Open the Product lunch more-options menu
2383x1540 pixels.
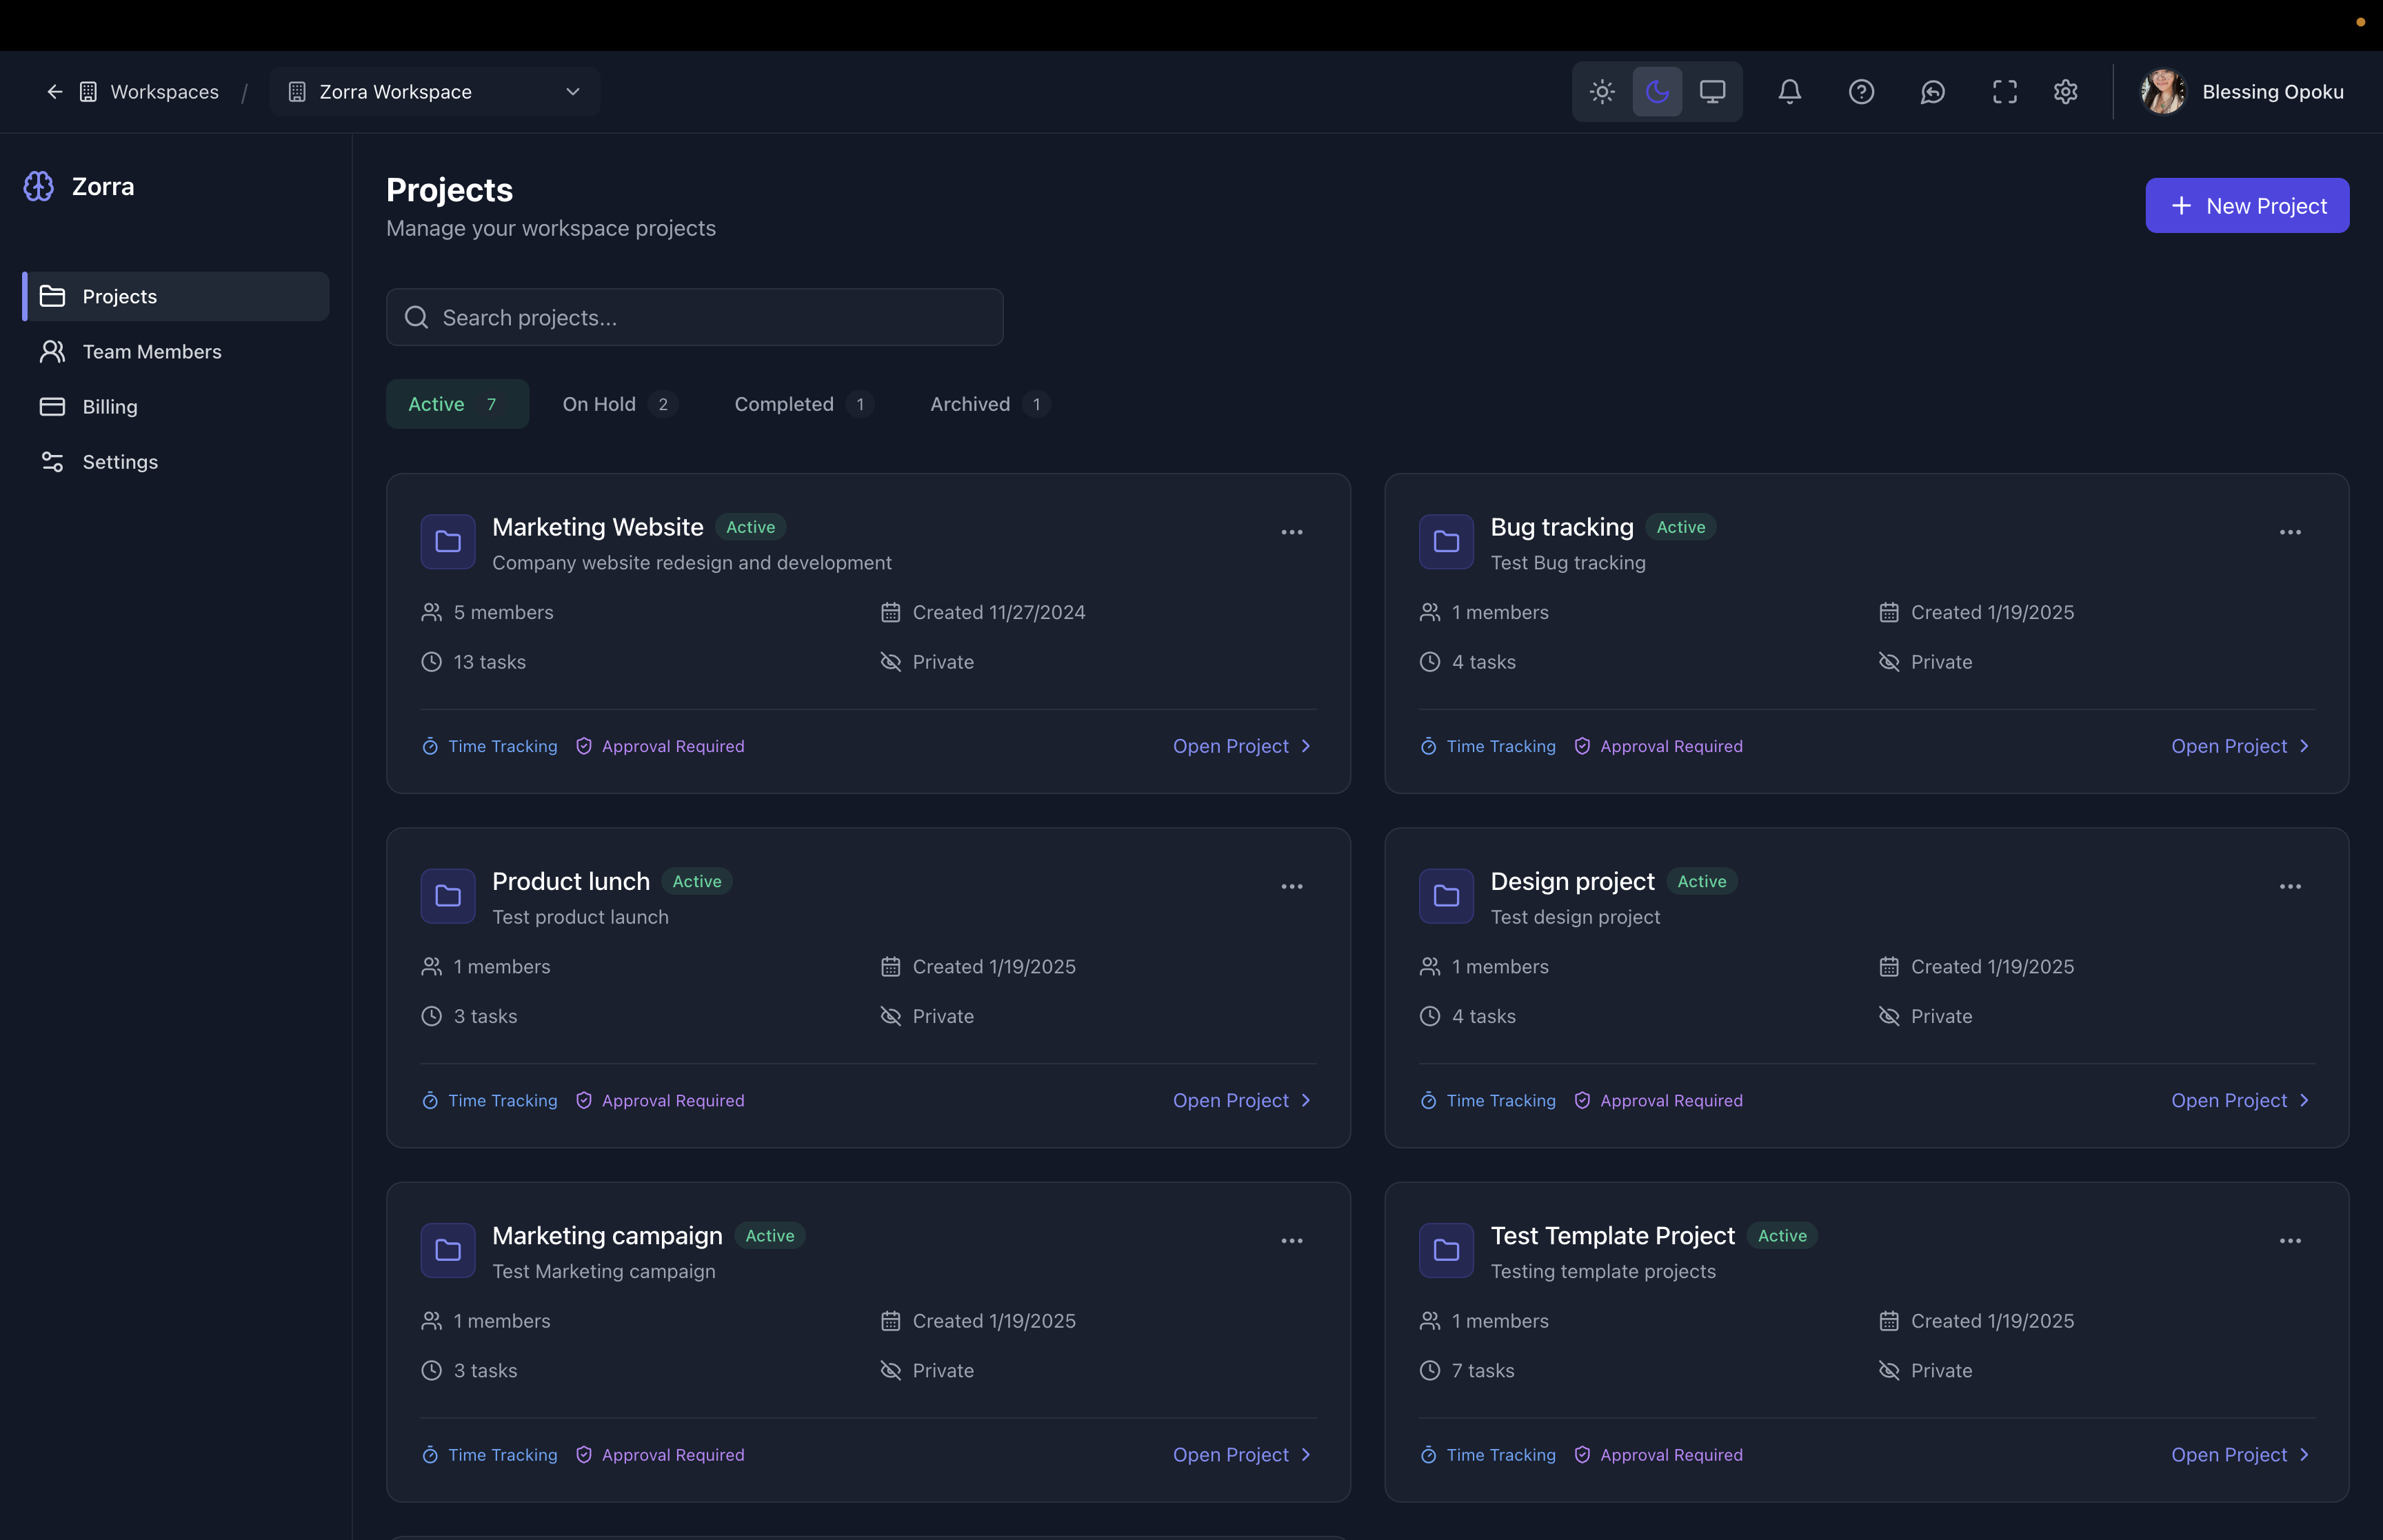[x=1291, y=886]
